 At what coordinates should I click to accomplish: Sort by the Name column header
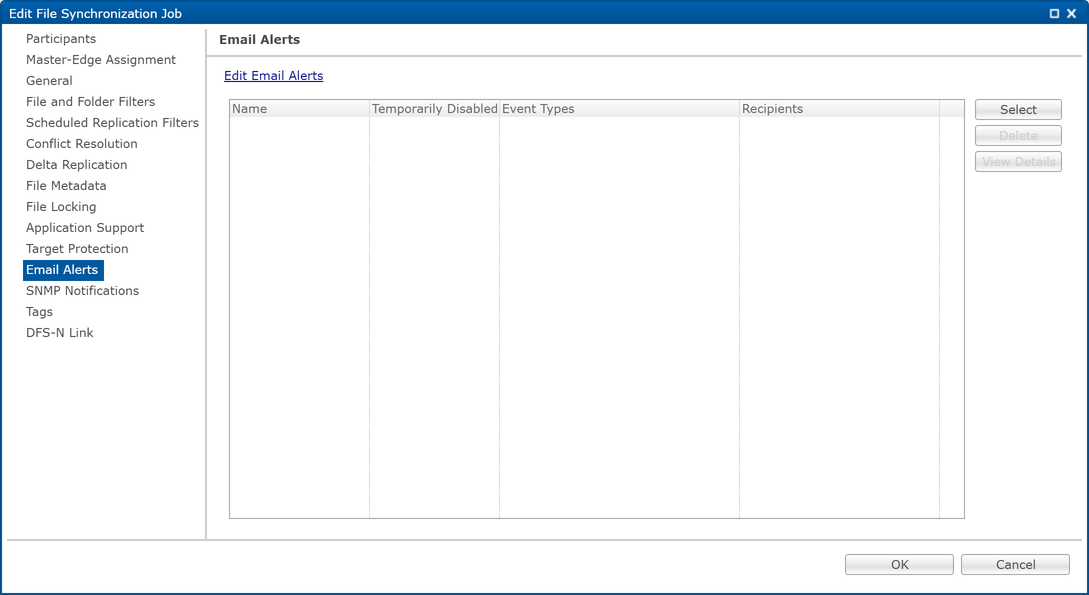(x=299, y=109)
